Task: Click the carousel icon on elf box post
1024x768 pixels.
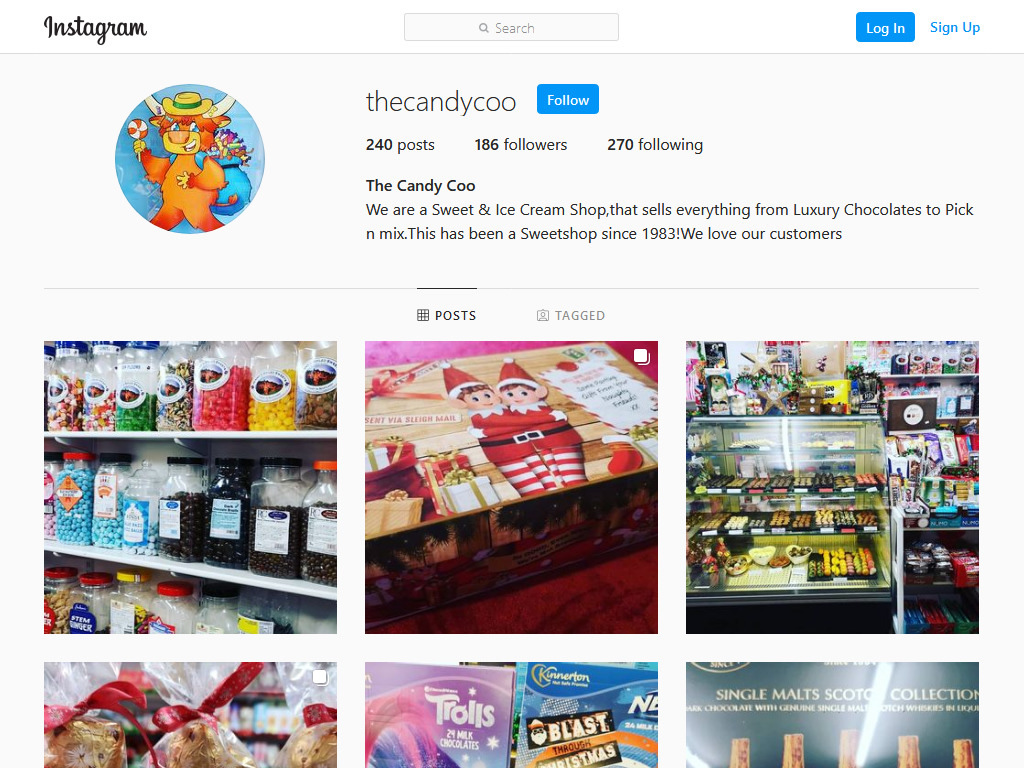Action: tap(641, 357)
